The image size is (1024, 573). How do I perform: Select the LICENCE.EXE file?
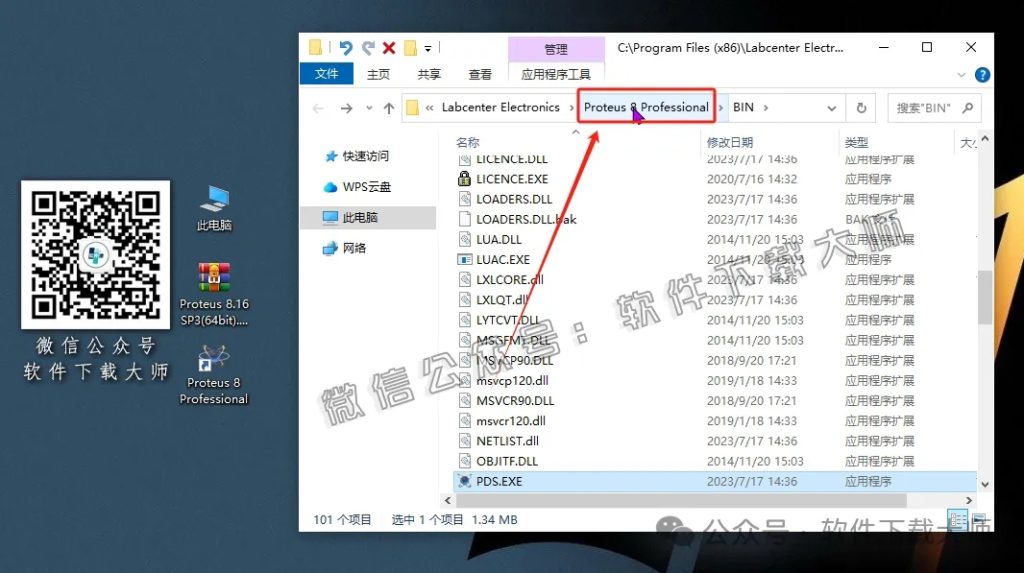coord(512,179)
